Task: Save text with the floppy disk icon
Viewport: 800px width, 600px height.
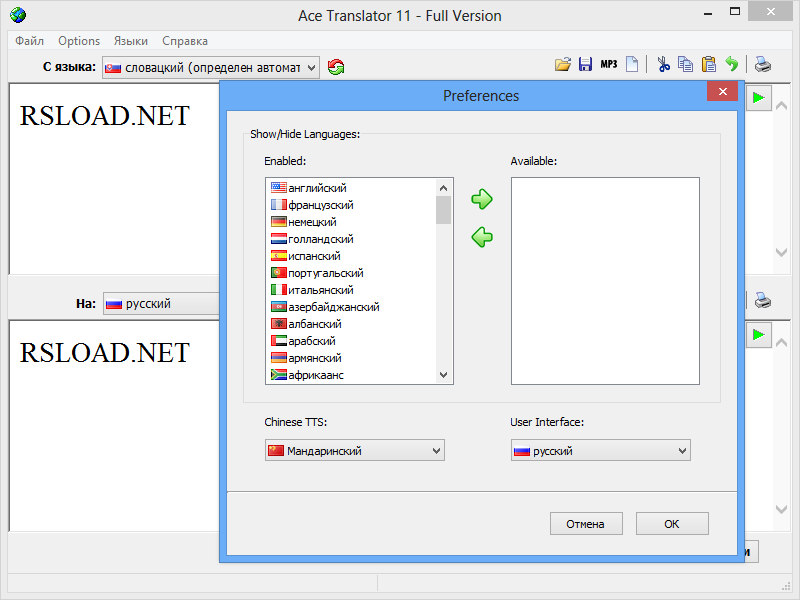Action: point(585,64)
